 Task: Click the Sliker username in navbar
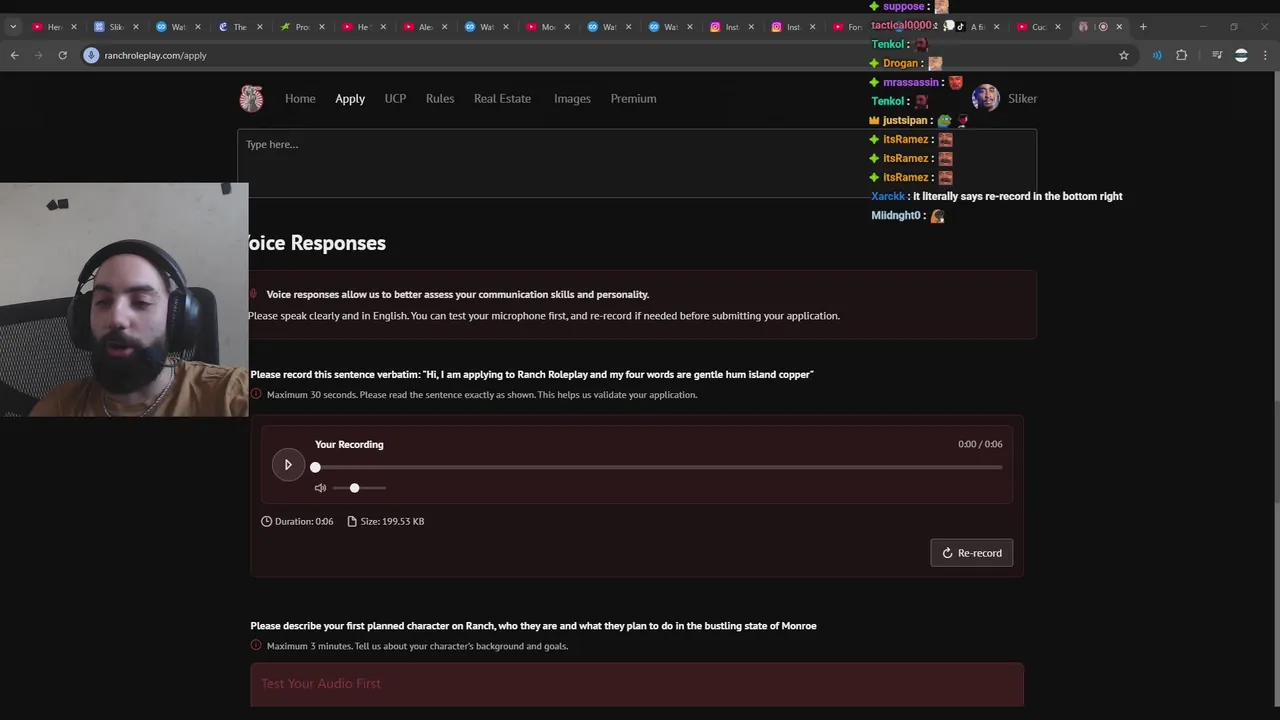pos(1022,98)
